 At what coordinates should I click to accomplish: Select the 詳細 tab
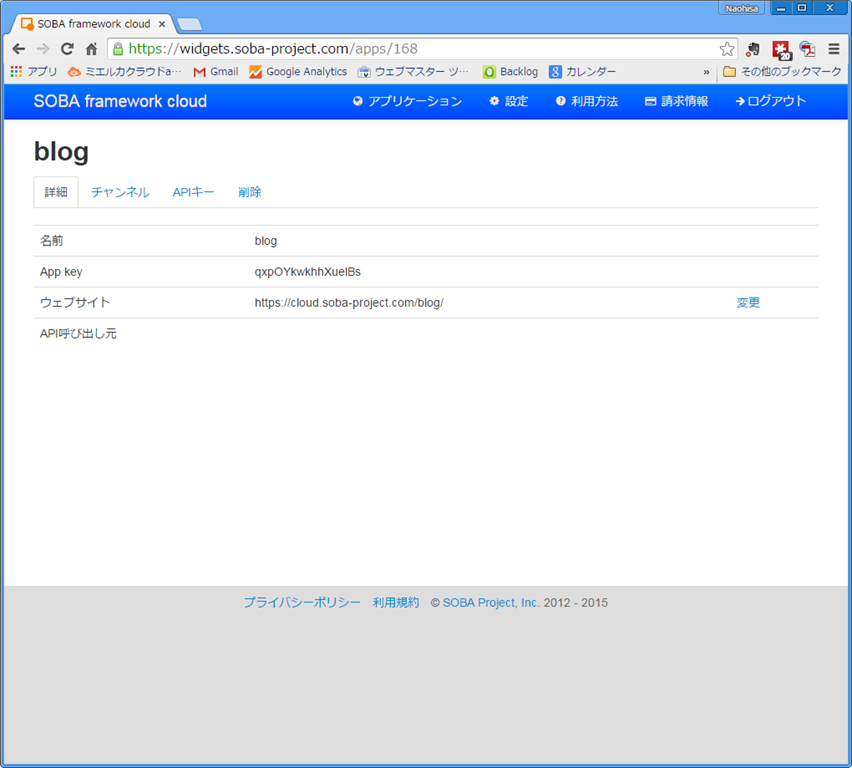point(56,192)
